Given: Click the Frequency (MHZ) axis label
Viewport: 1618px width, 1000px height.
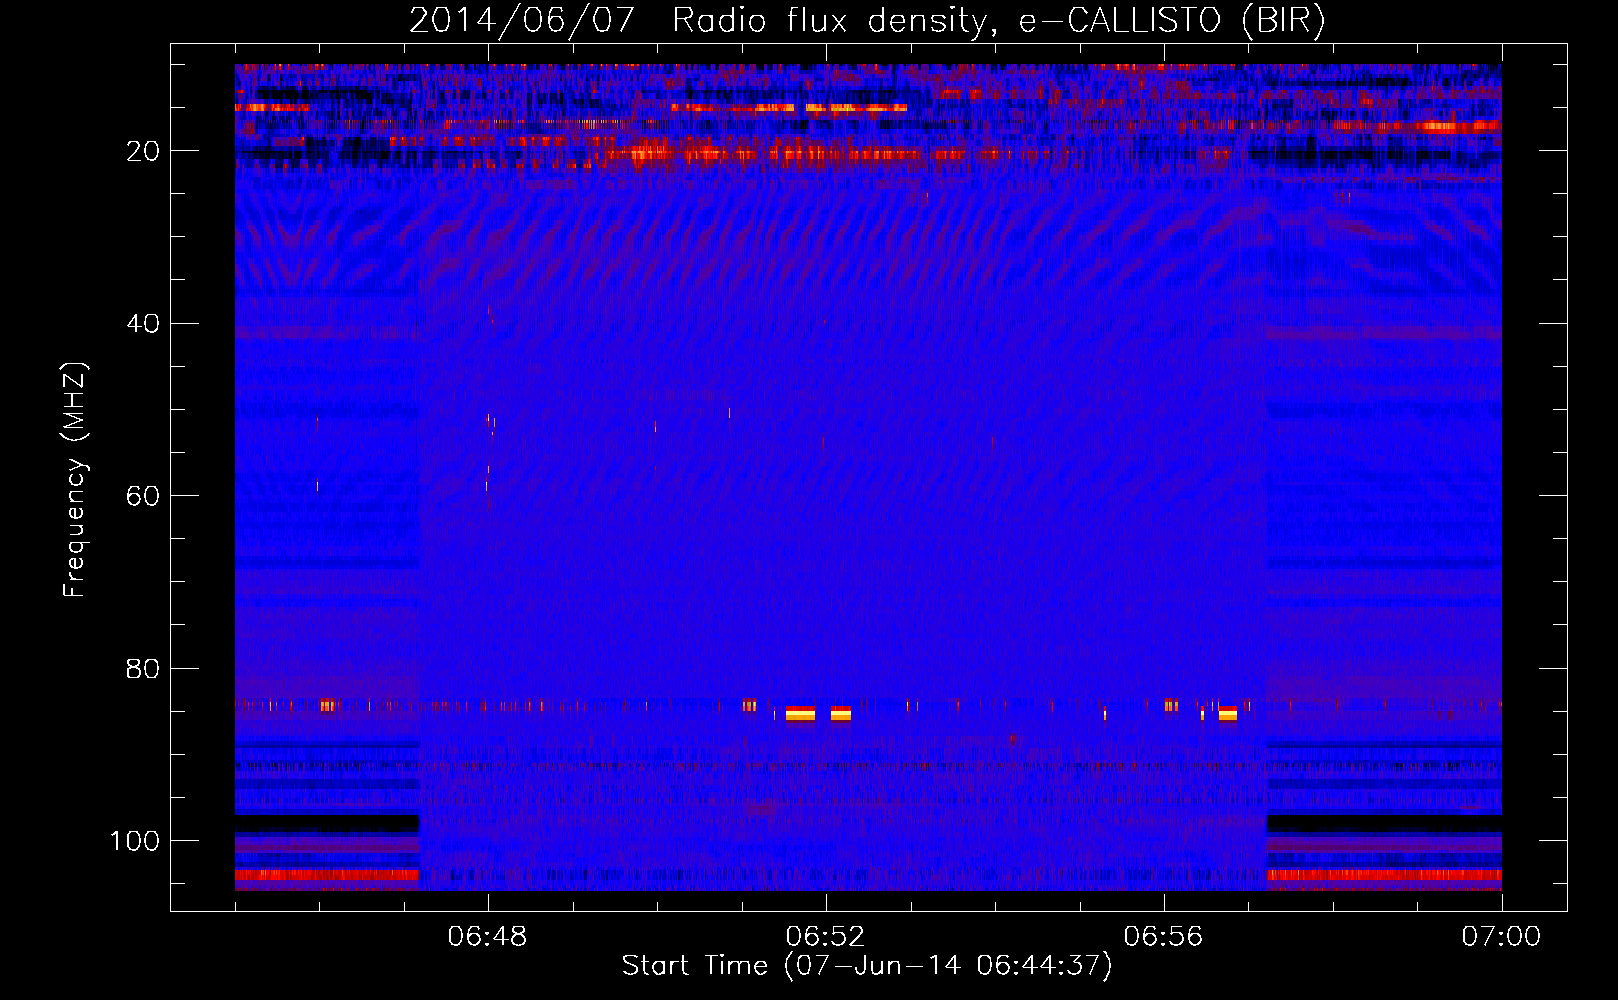Looking at the screenshot, I should click(75, 480).
